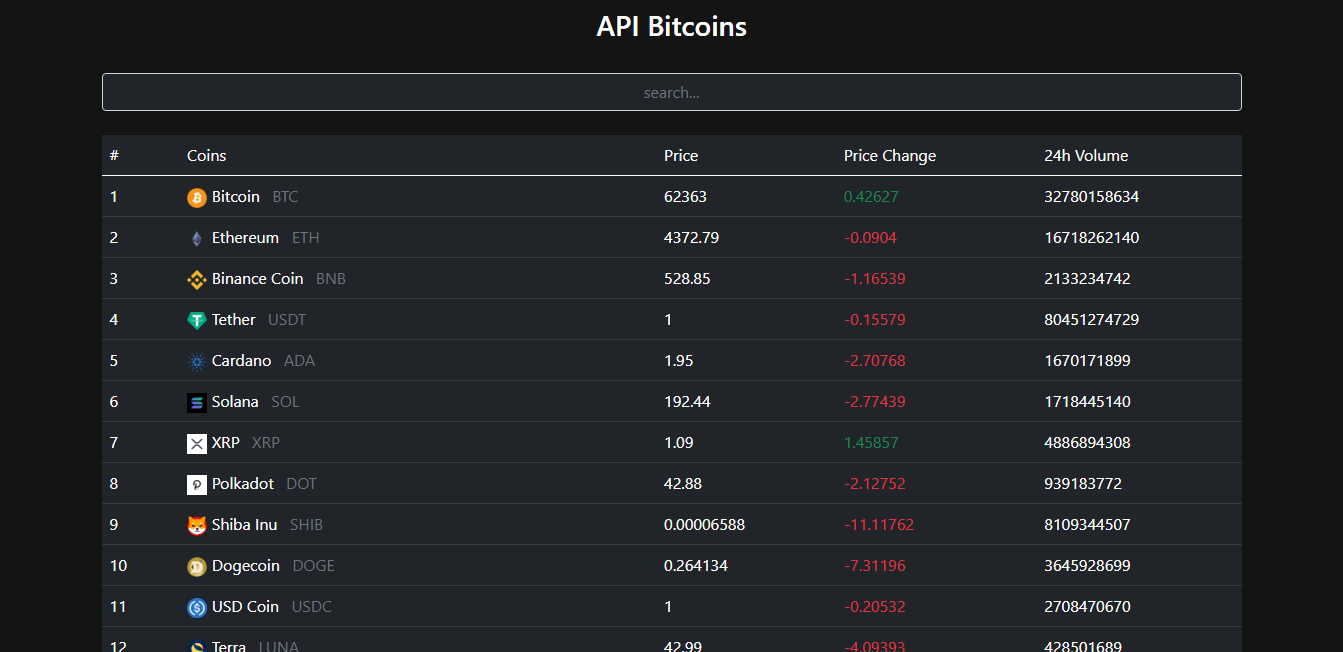1343x652 pixels.
Task: Click the Bitcoin logo icon
Action: coord(196,198)
